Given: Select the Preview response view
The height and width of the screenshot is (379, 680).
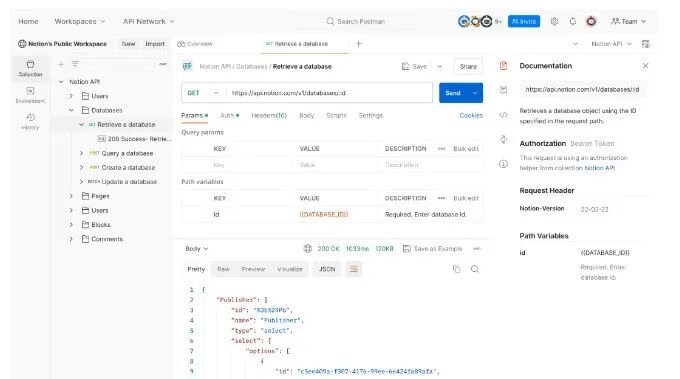Looking at the screenshot, I should [253, 269].
